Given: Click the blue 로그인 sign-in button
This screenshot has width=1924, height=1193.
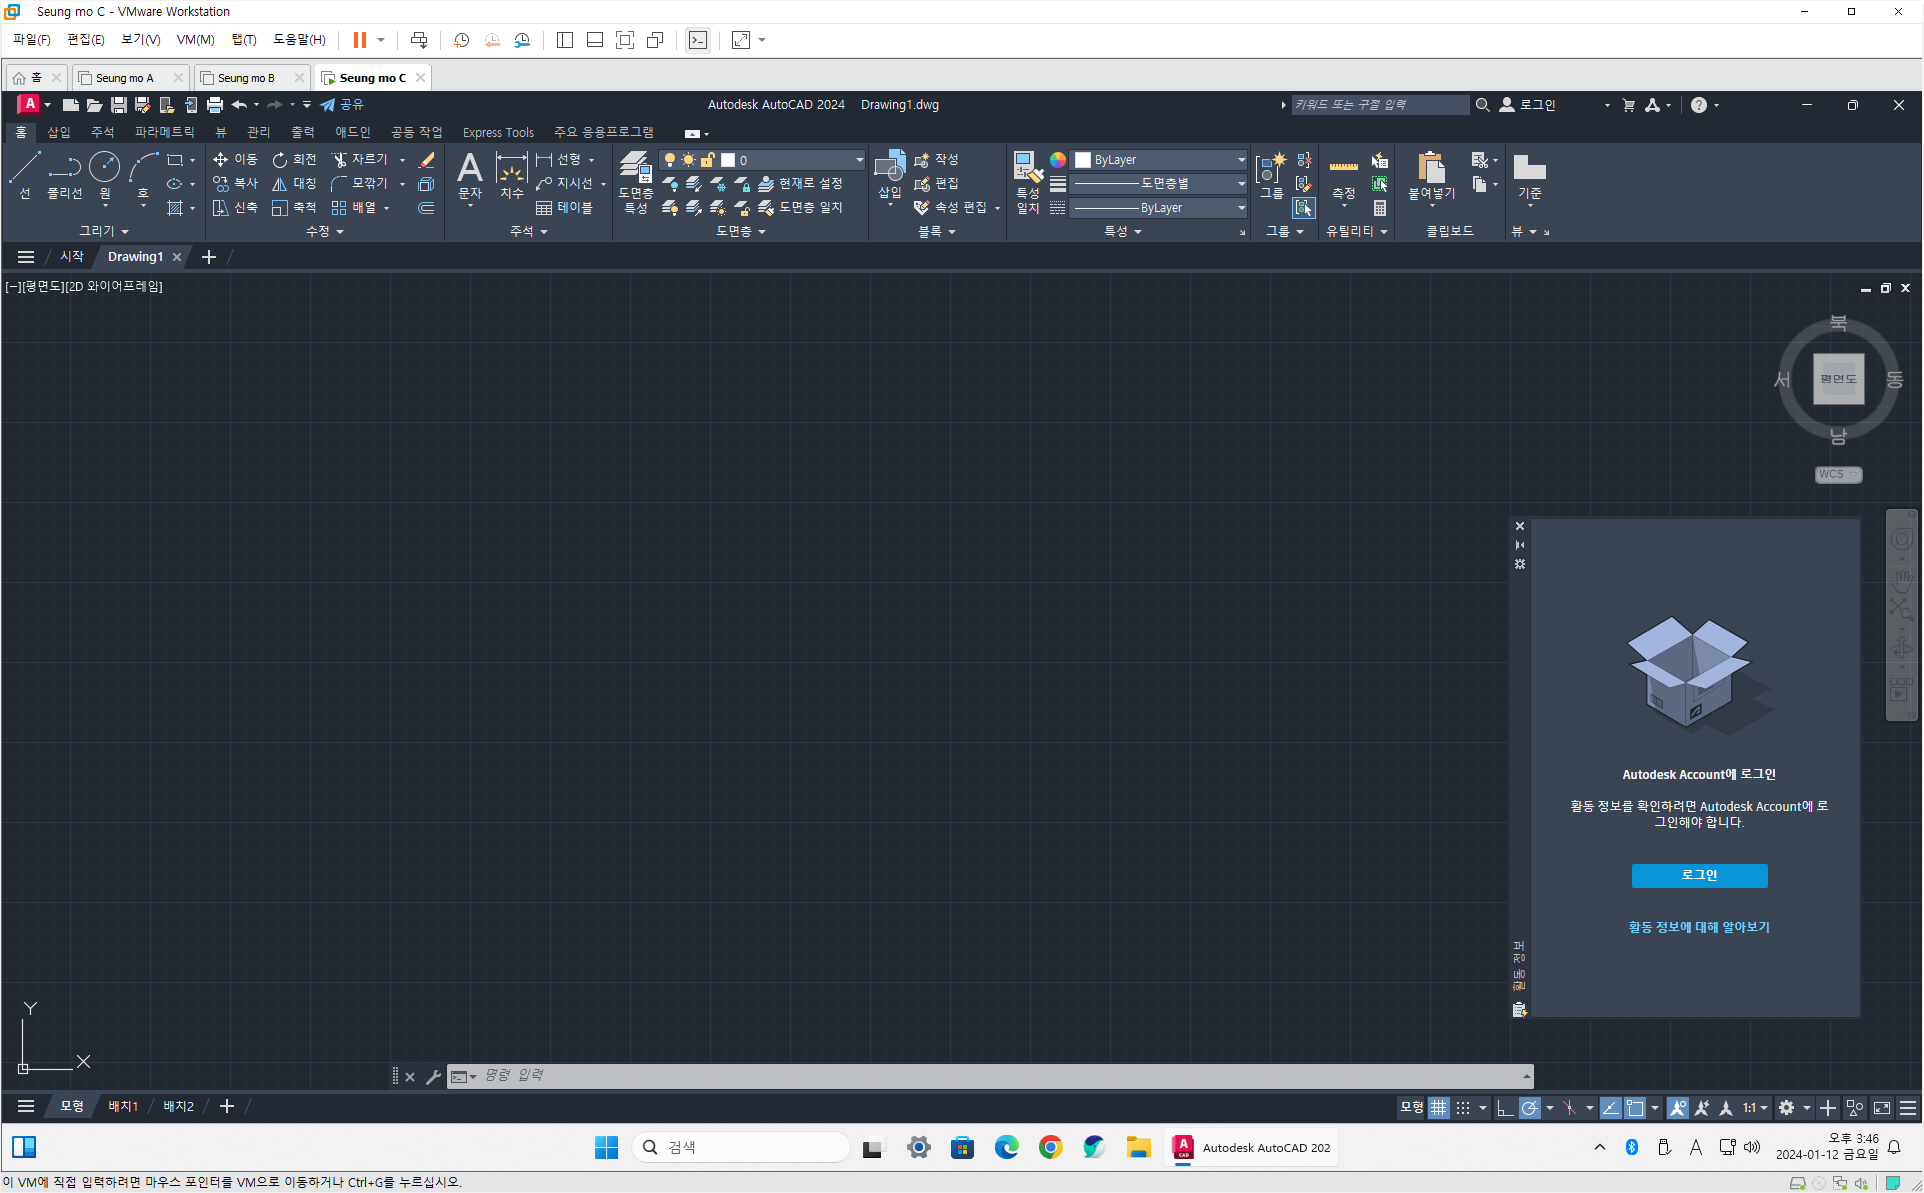Looking at the screenshot, I should 1699,875.
